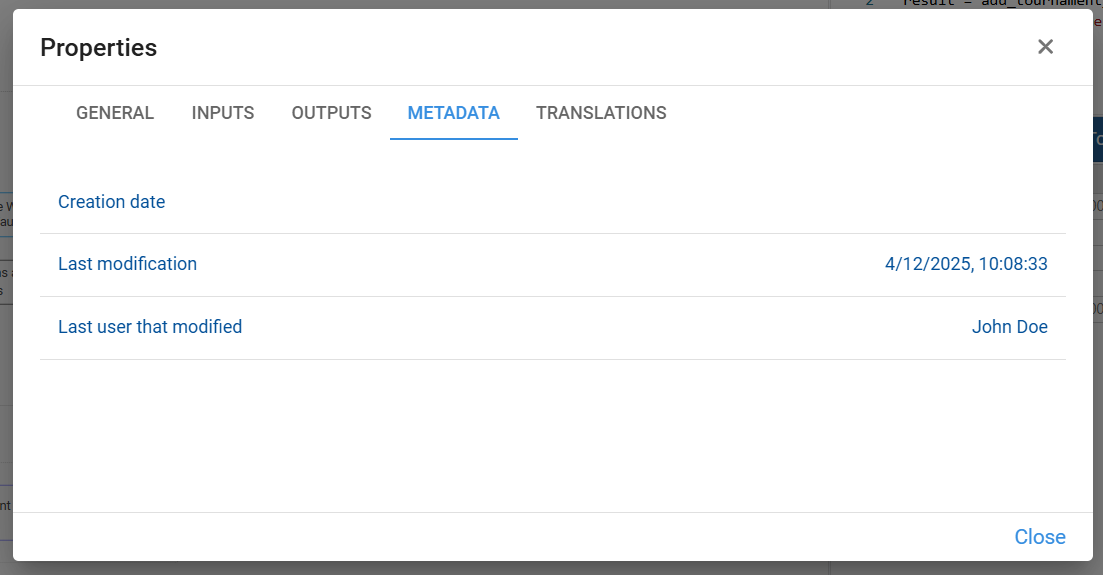Screen dimensions: 1103x575
Task: Select the 4/12/2025, 10:08:33 timestamp value
Action: point(966,264)
